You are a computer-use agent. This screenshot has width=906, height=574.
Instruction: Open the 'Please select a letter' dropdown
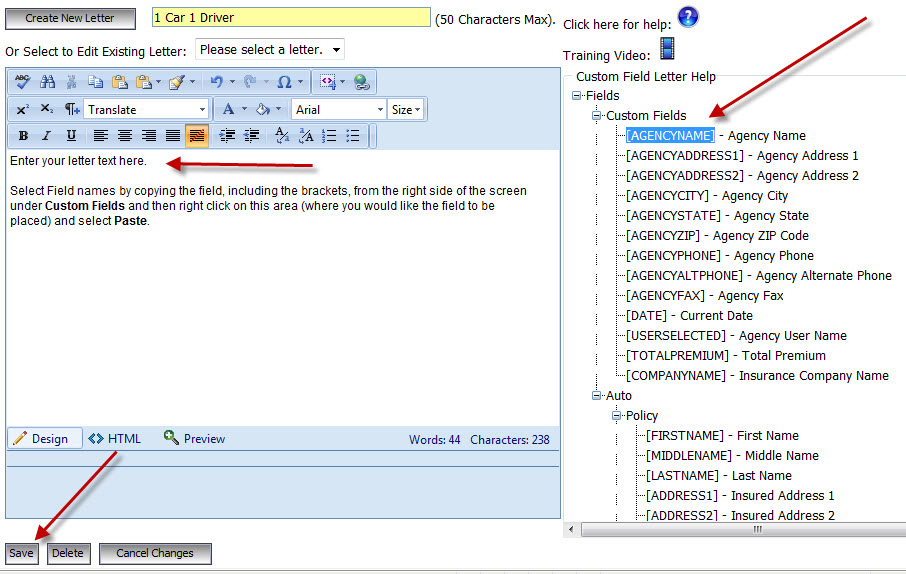[270, 49]
